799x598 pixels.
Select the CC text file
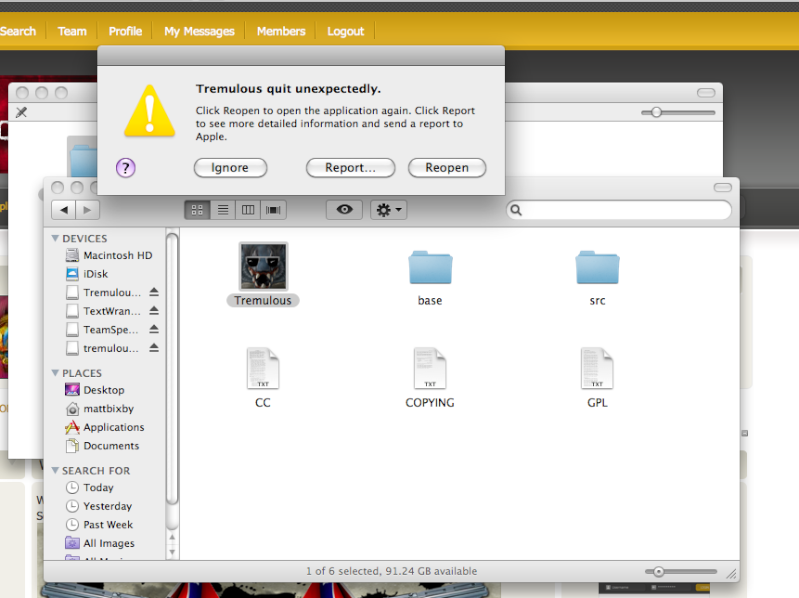[263, 368]
